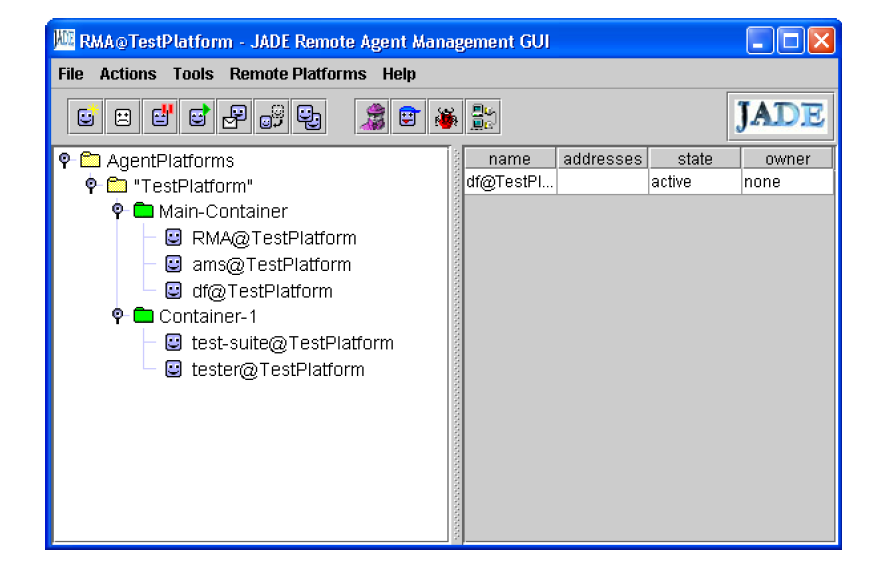Open the Send Message toolbar icon

point(234,117)
